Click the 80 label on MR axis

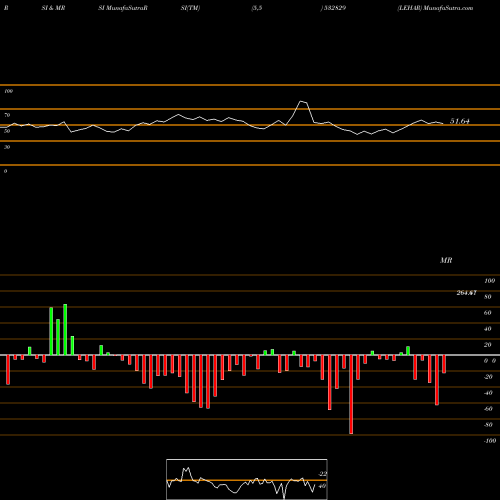click(488, 297)
